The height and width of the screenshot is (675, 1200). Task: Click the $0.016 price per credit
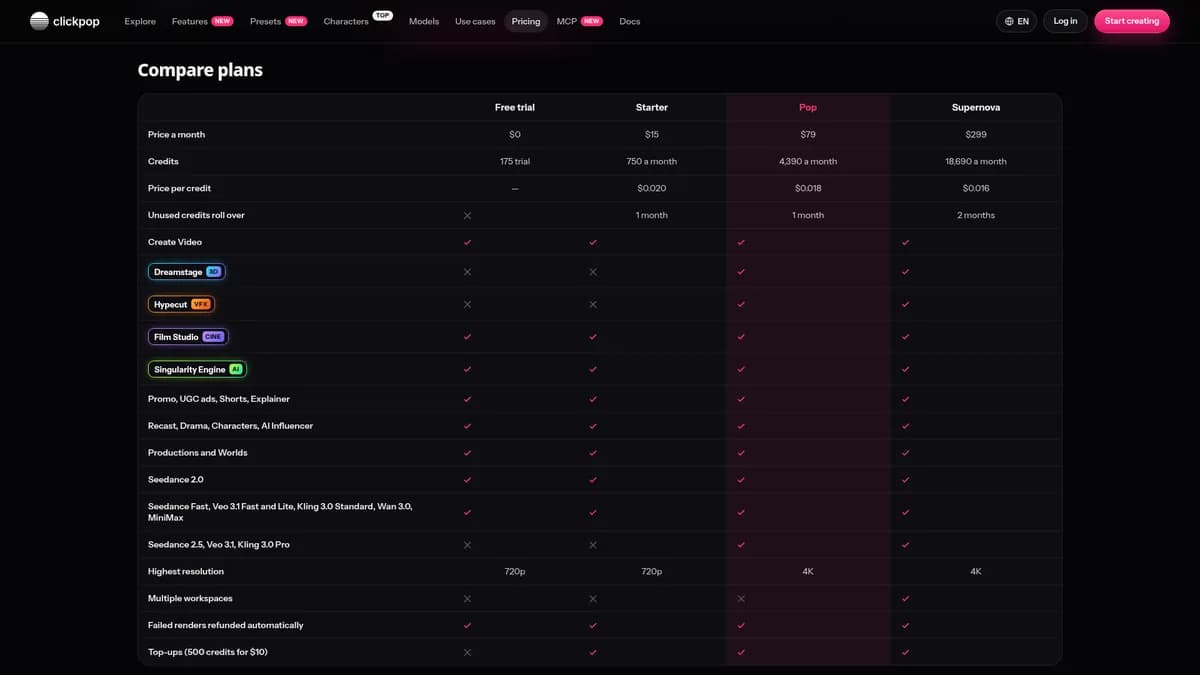tap(976, 188)
